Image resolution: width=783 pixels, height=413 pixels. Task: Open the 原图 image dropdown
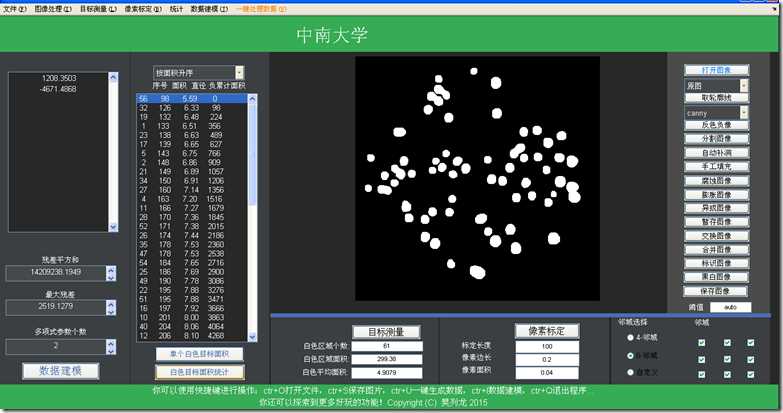[744, 85]
